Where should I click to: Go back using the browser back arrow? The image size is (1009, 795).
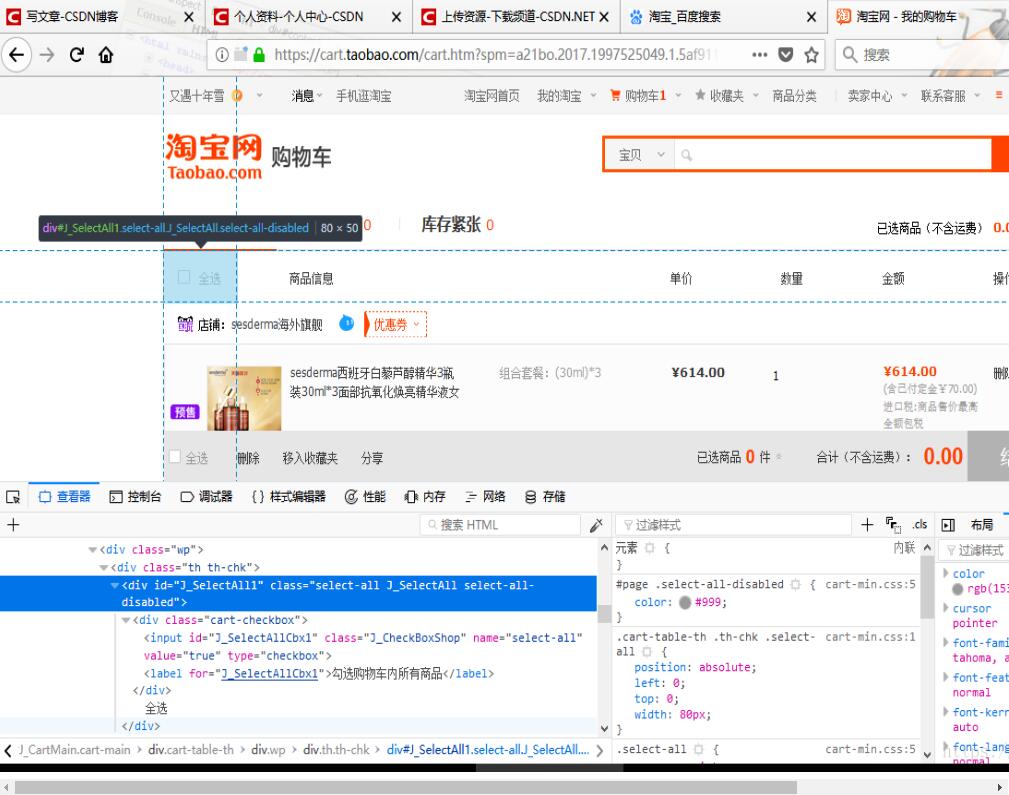click(17, 55)
